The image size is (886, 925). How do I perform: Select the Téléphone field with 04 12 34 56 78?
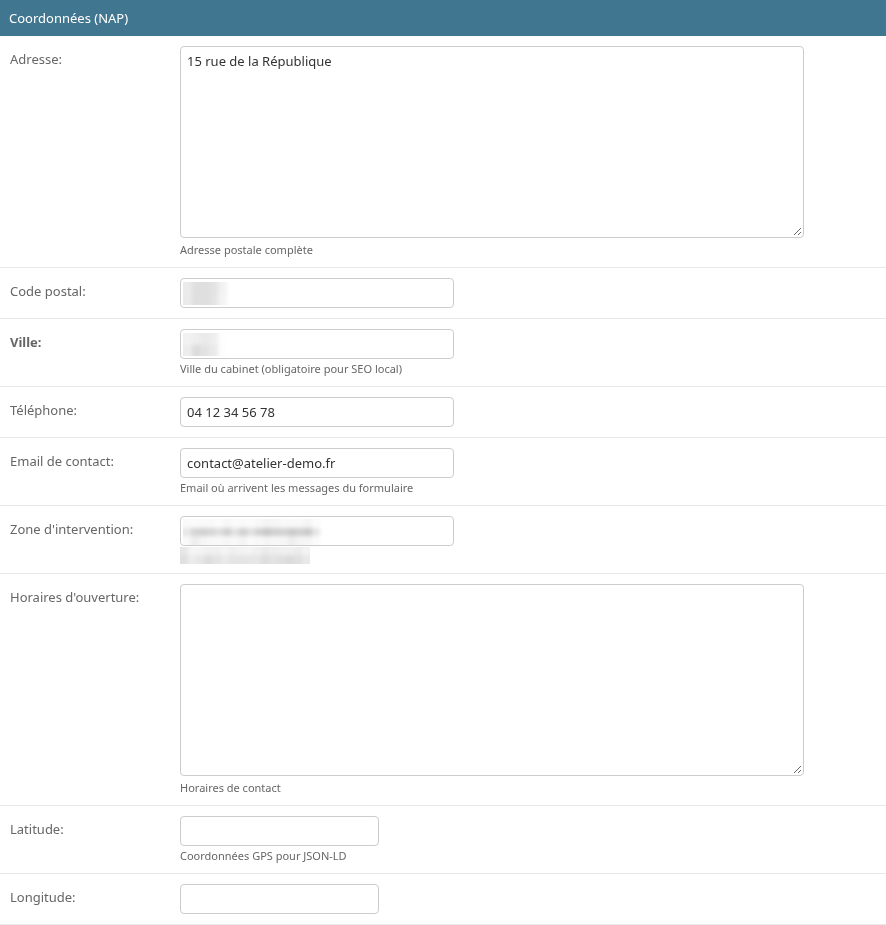coord(317,412)
